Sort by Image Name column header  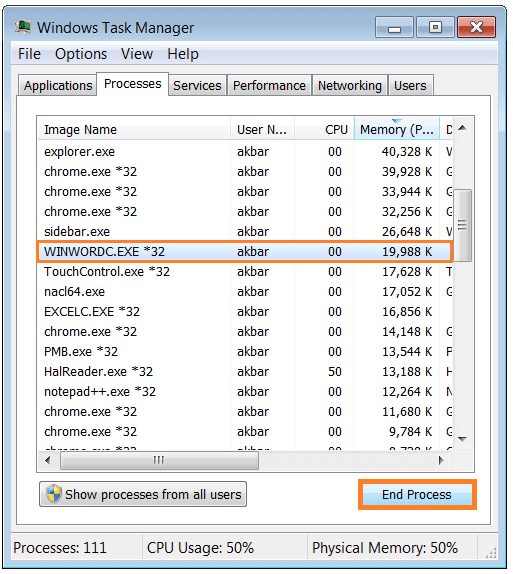[x=134, y=129]
